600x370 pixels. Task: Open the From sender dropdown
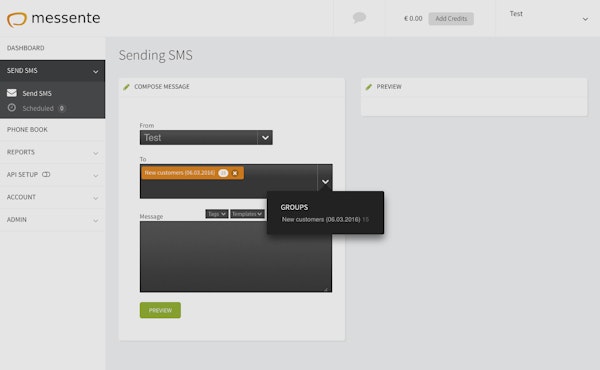point(206,137)
